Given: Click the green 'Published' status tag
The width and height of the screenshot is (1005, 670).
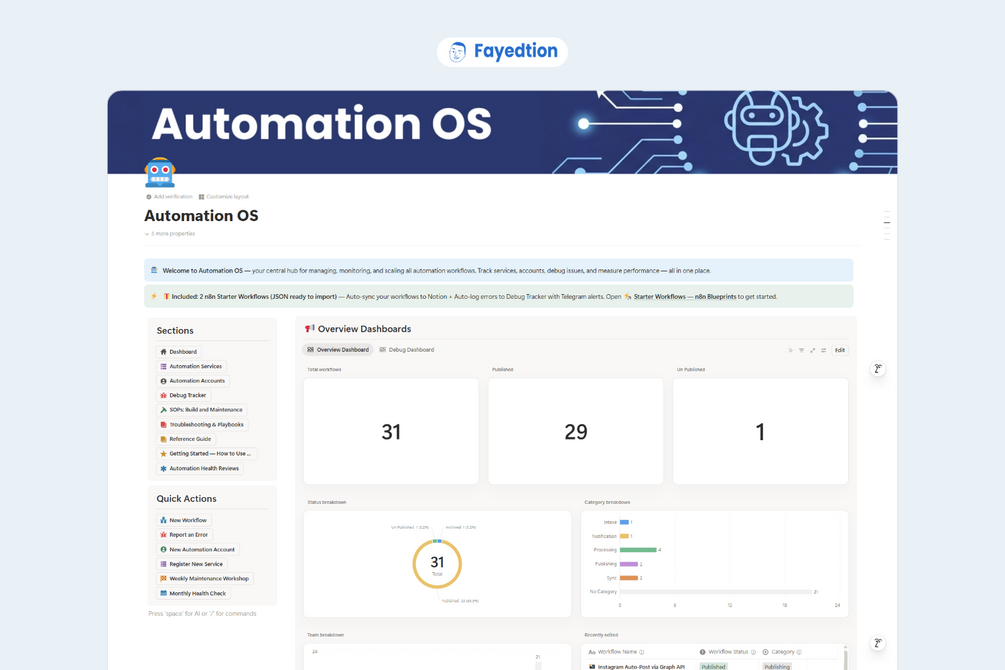Looking at the screenshot, I should point(713,667).
